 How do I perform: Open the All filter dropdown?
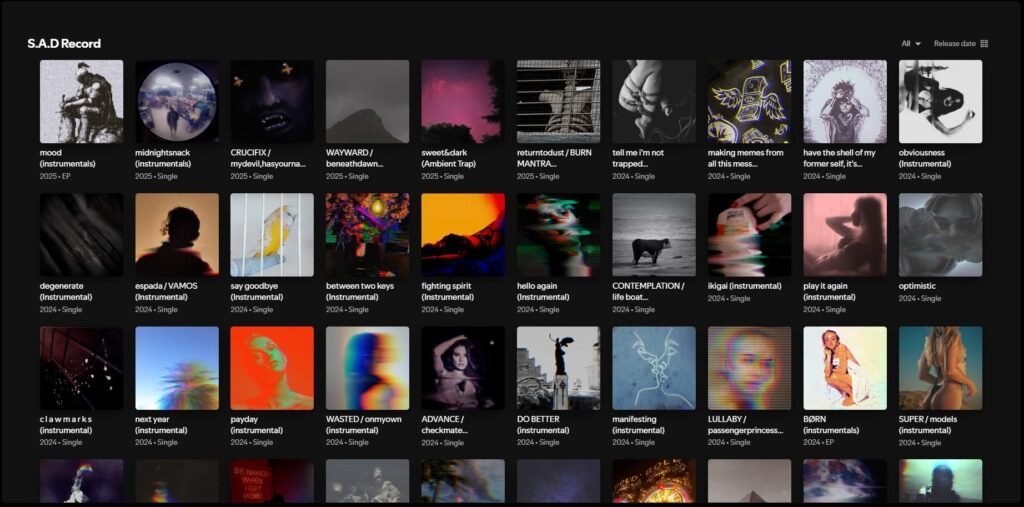click(x=910, y=44)
